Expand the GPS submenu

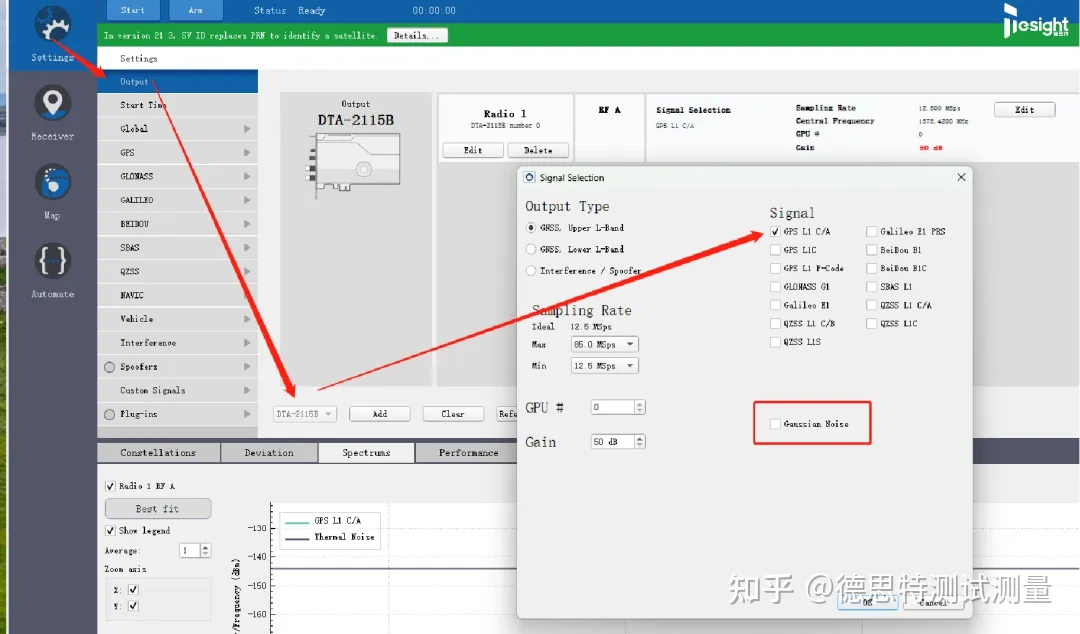point(178,152)
